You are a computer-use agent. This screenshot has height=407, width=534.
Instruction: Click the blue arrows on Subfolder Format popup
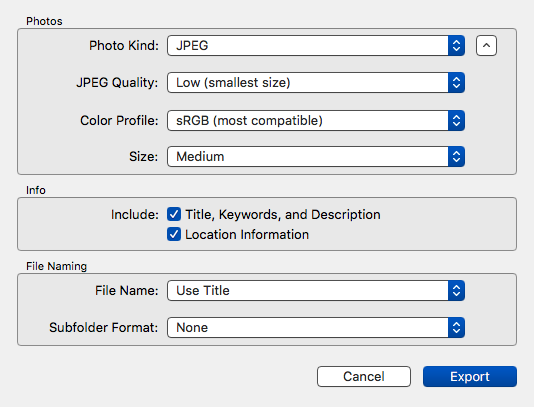(456, 328)
